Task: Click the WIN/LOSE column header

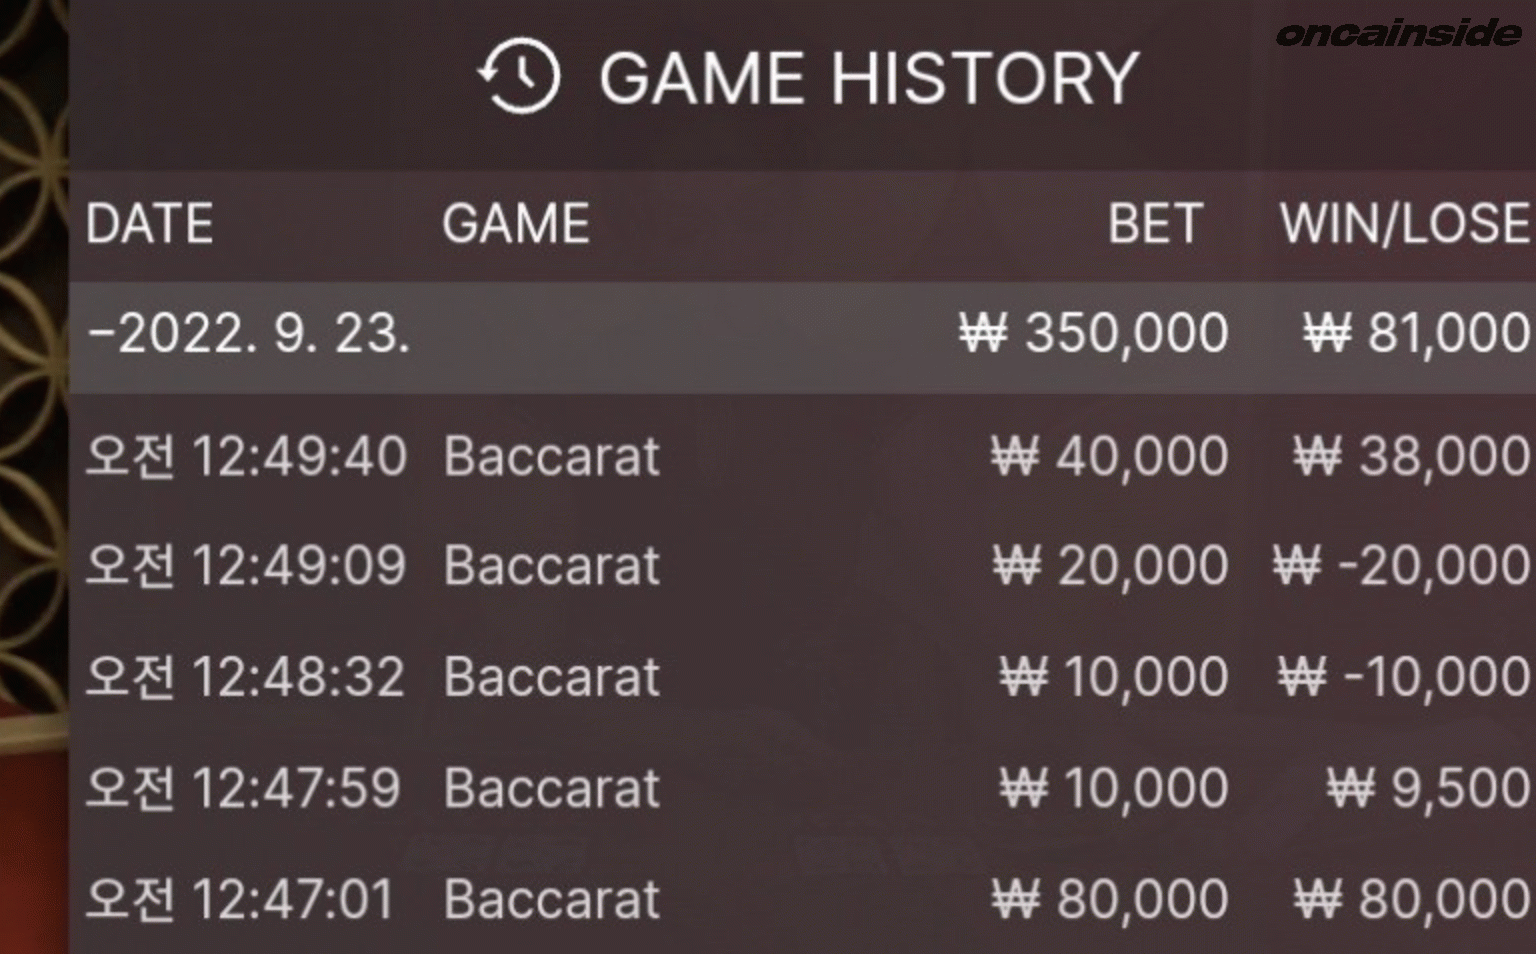Action: tap(1404, 223)
